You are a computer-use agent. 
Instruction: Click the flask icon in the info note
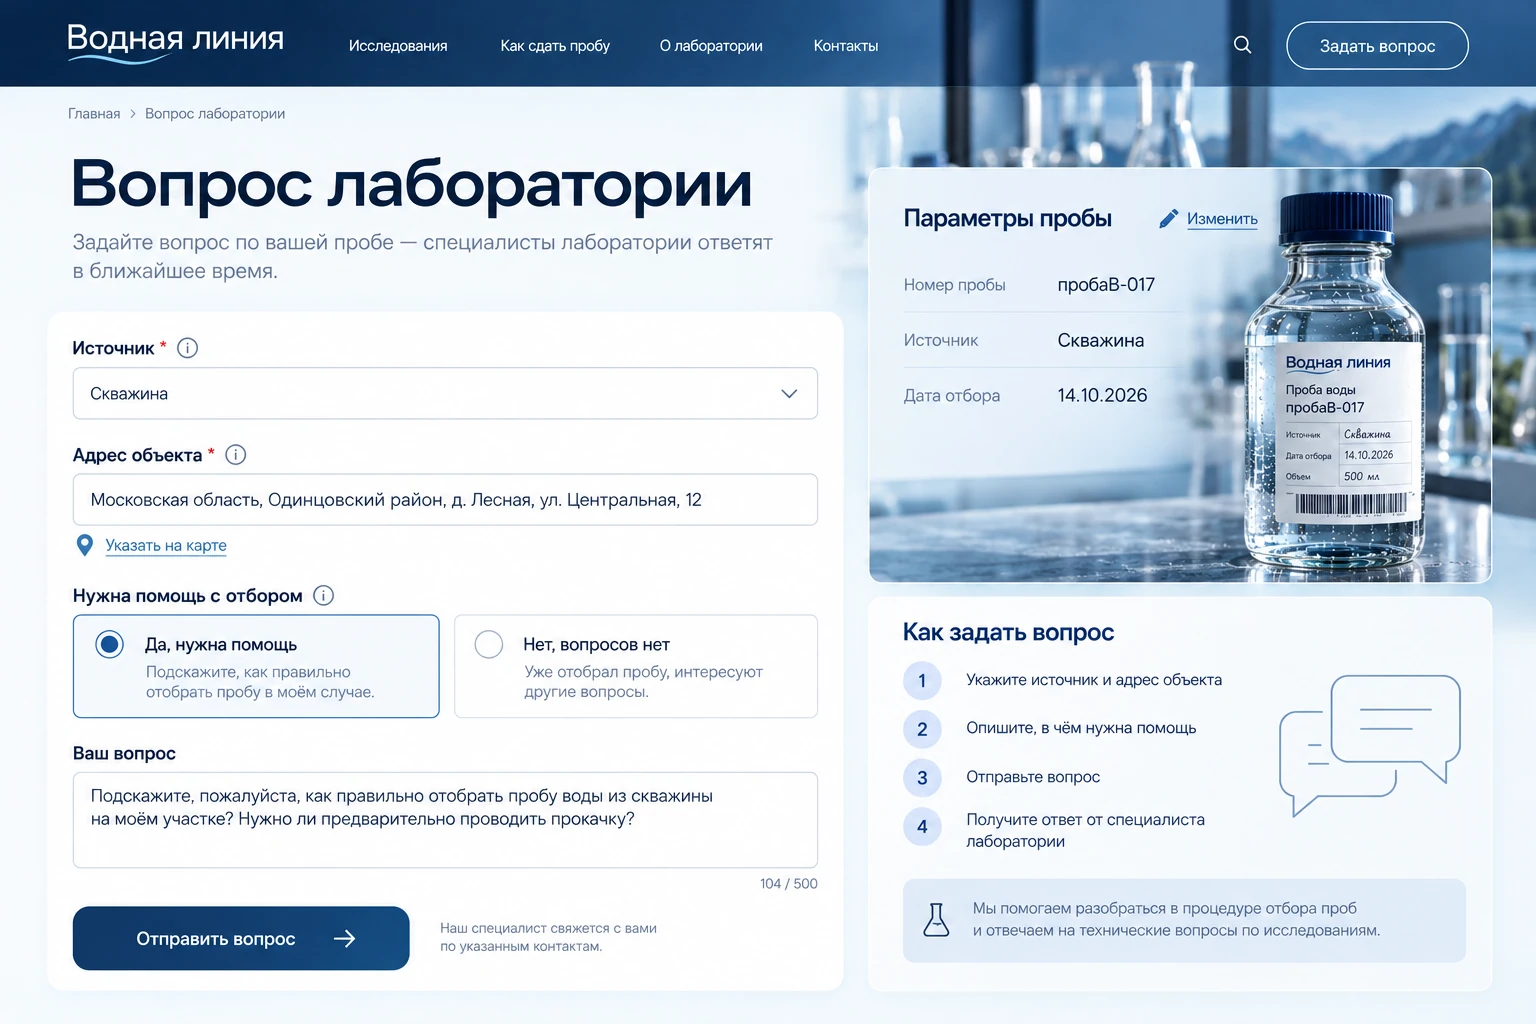pyautogui.click(x=936, y=919)
